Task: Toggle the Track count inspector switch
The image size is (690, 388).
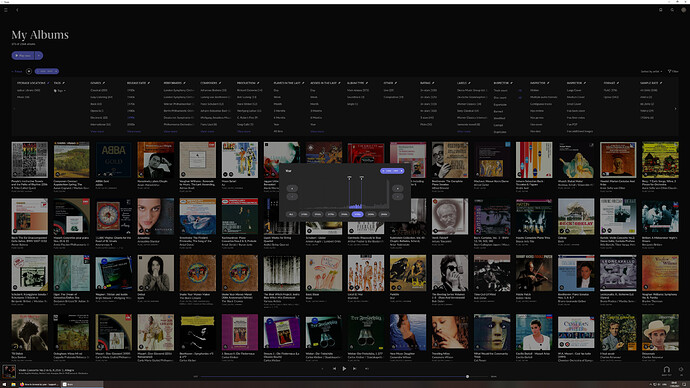Action: (520, 90)
